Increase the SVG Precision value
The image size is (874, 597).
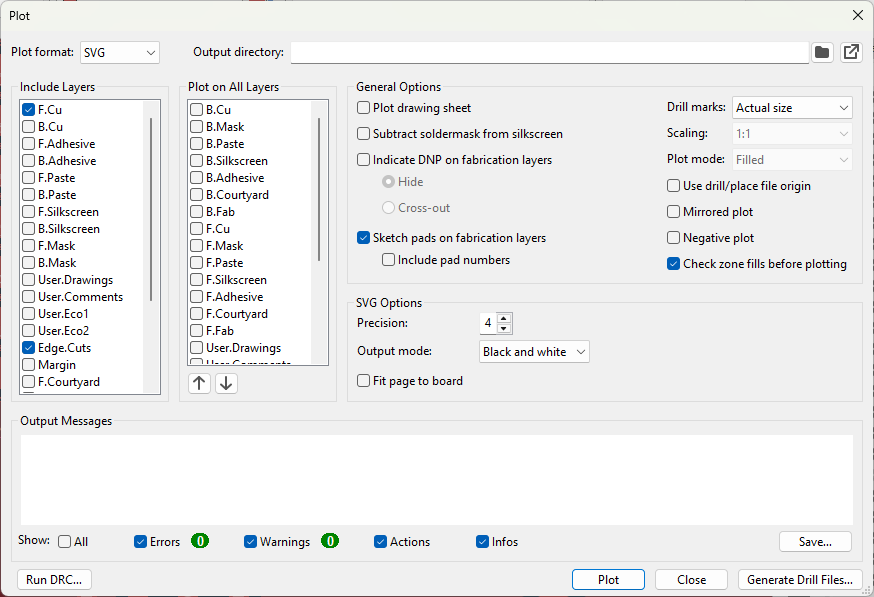(x=507, y=319)
